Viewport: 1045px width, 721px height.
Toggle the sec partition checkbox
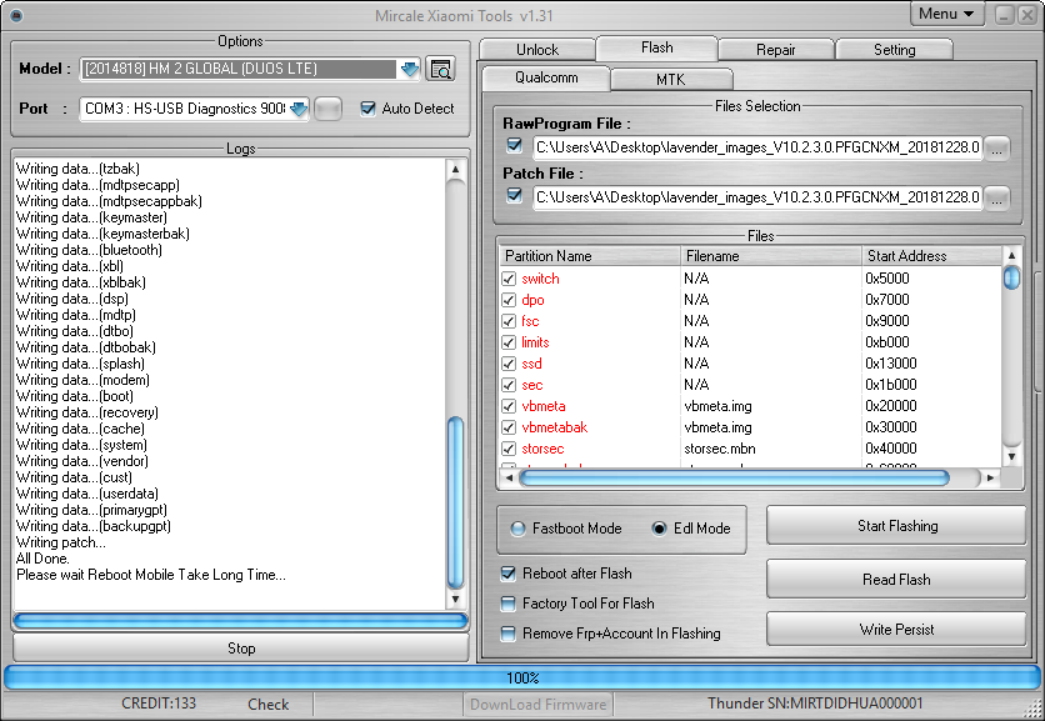509,385
